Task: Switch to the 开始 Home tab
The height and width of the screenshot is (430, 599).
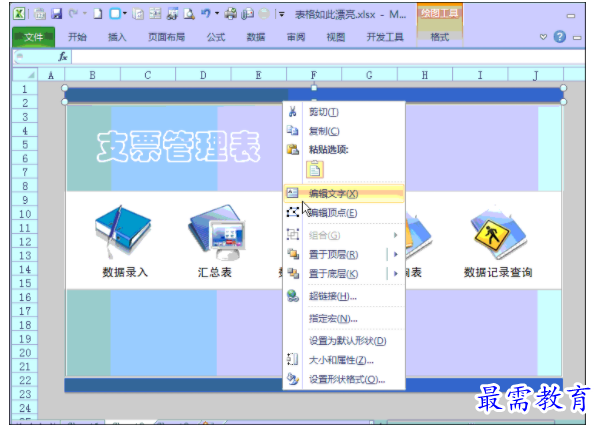Action: pos(77,37)
